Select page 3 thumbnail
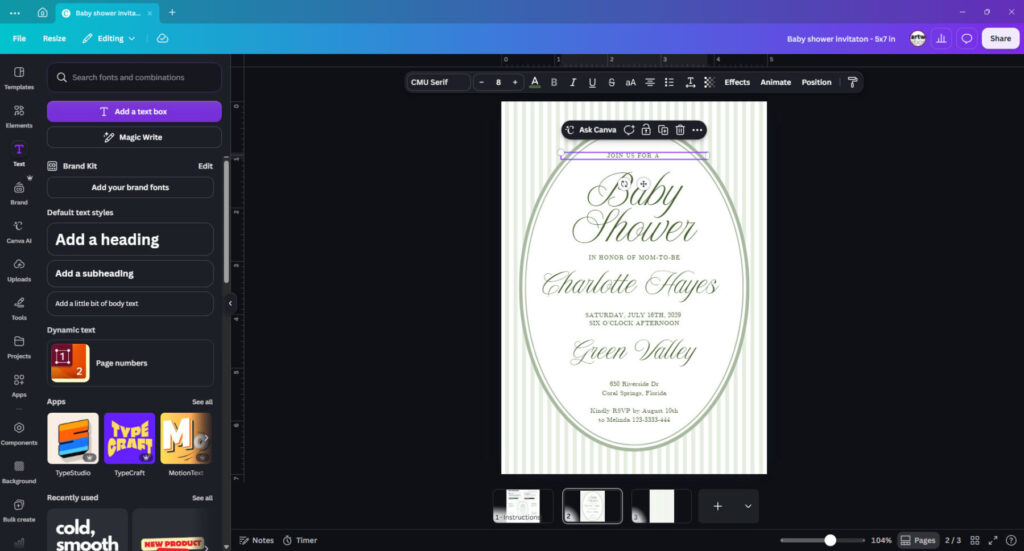The width and height of the screenshot is (1024, 551). (x=661, y=506)
